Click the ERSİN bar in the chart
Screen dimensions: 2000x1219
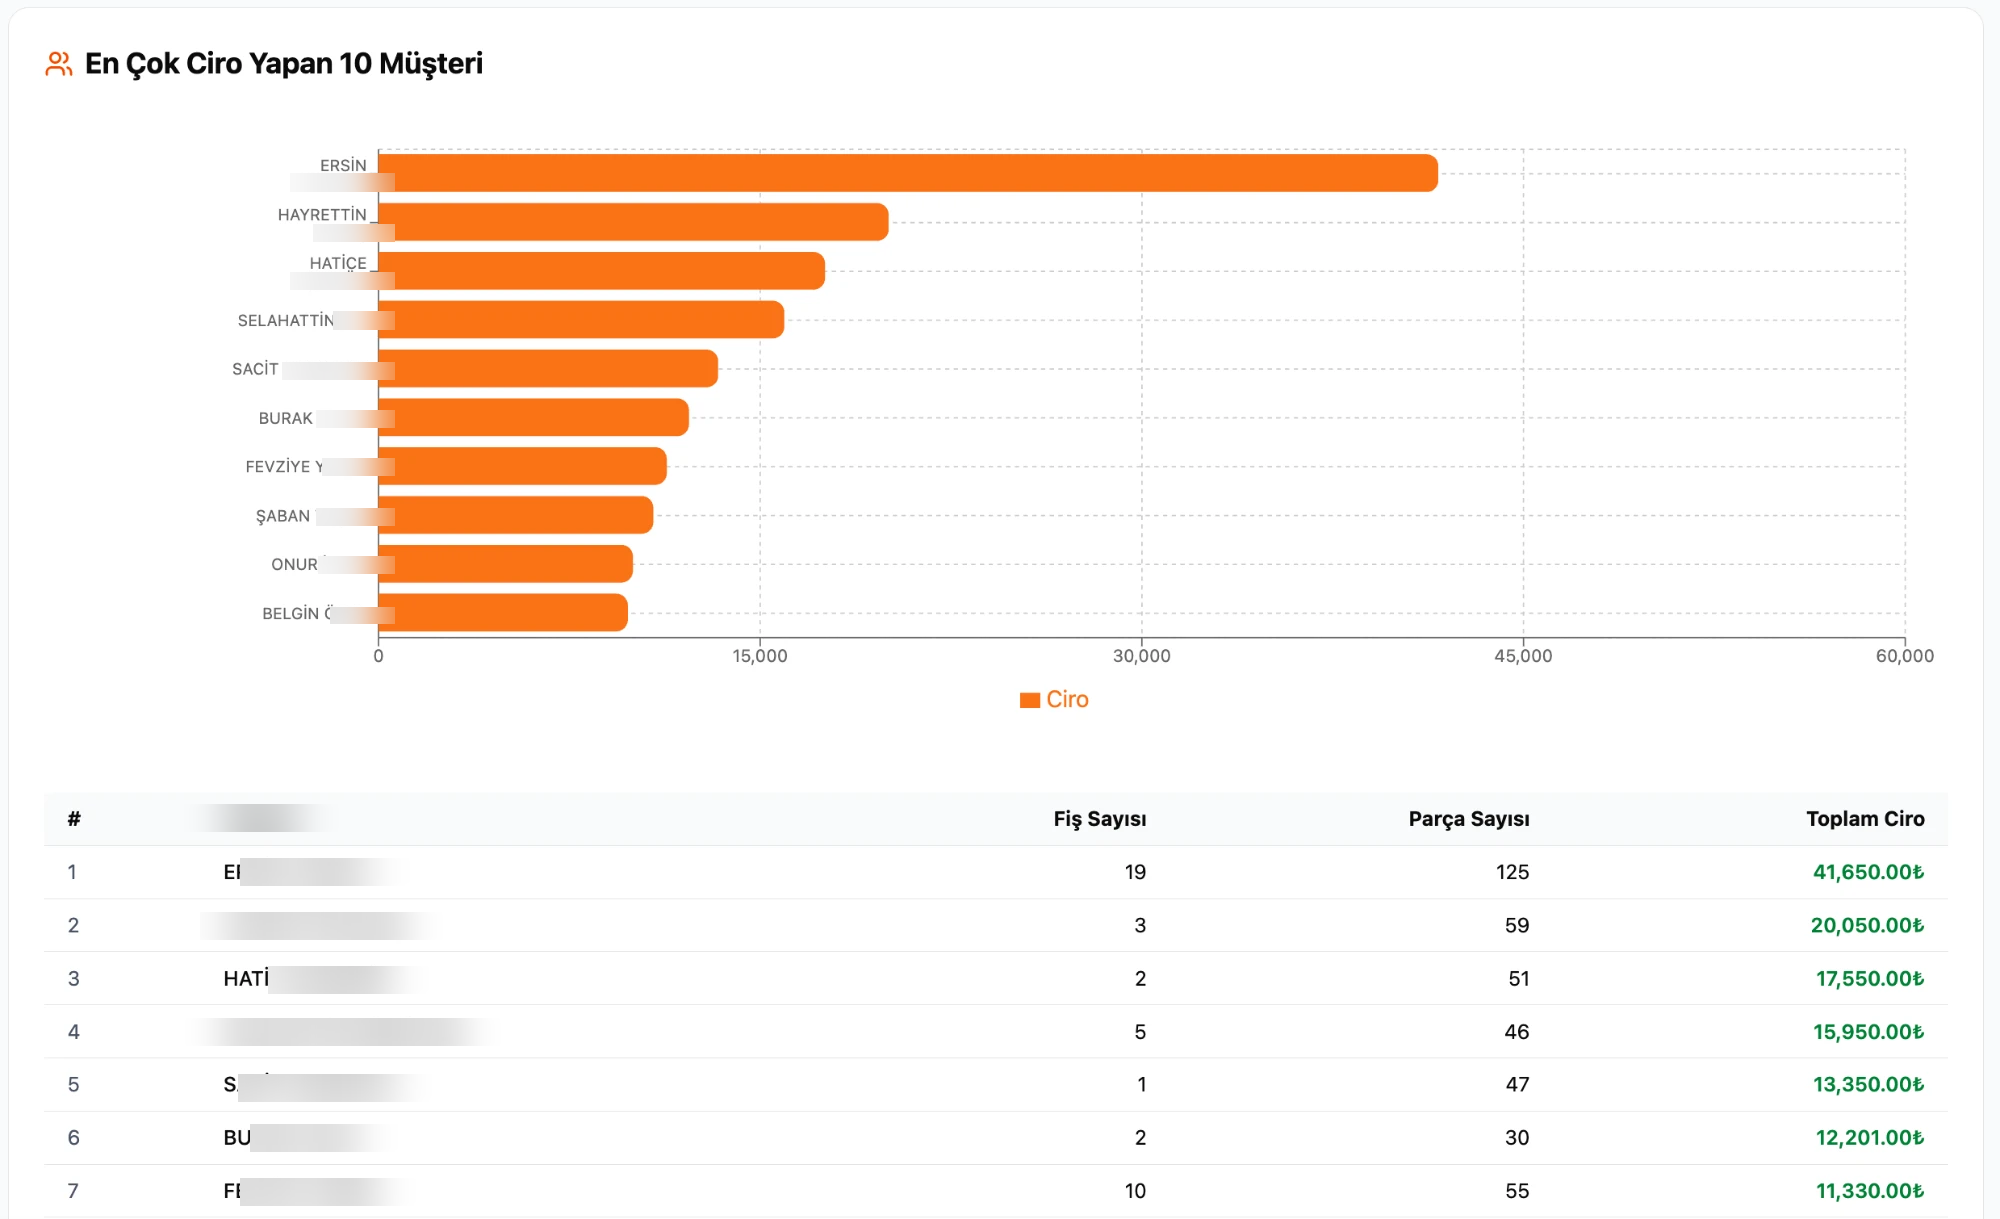coord(908,173)
